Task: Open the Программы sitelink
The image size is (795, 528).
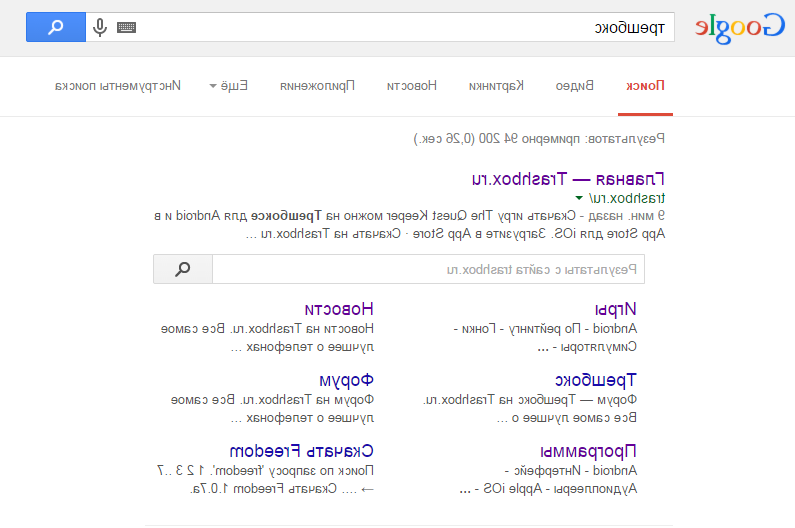Action: click(588, 451)
